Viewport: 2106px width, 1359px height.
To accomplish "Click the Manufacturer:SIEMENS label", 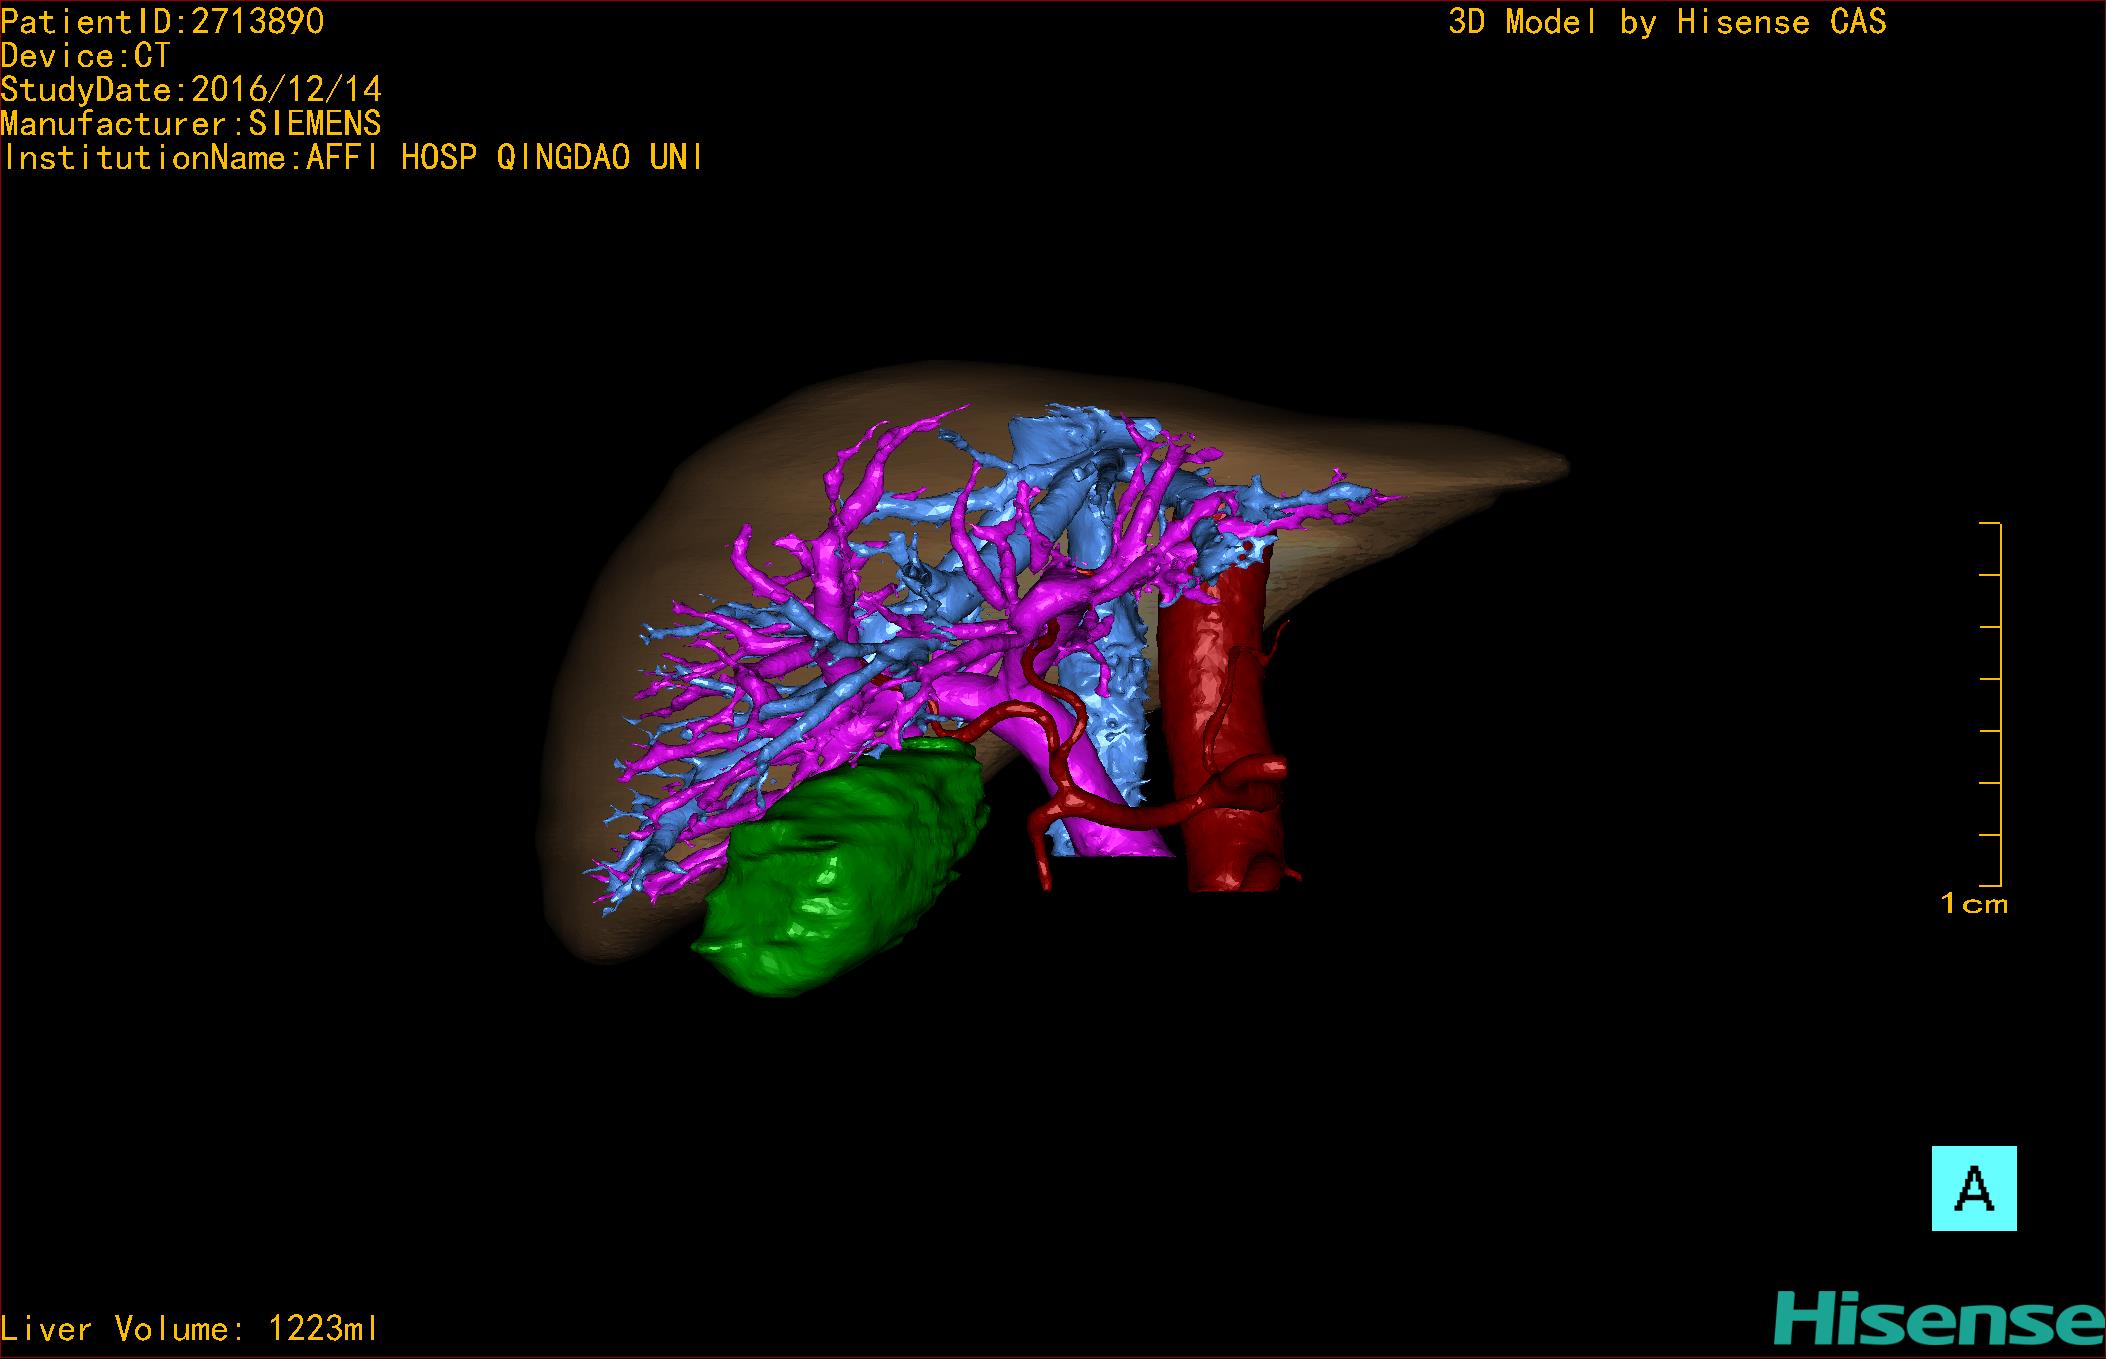I will pyautogui.click(x=190, y=124).
